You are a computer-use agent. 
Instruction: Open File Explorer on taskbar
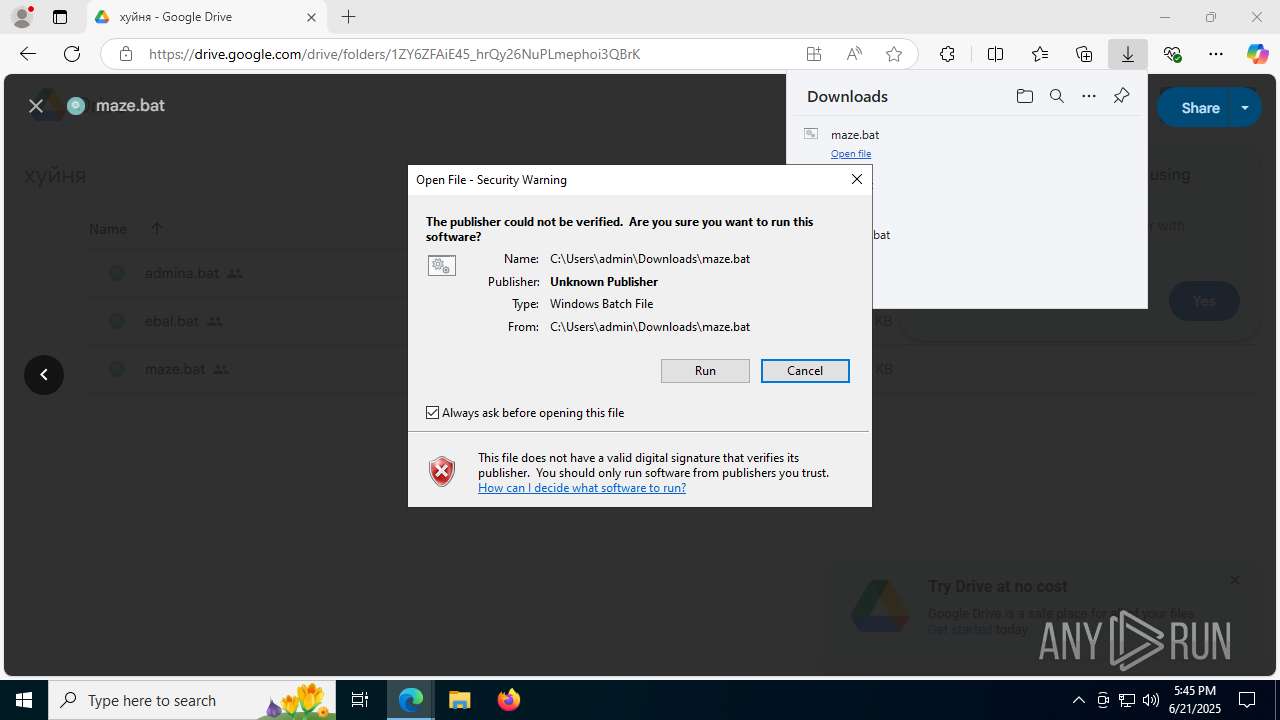point(459,700)
